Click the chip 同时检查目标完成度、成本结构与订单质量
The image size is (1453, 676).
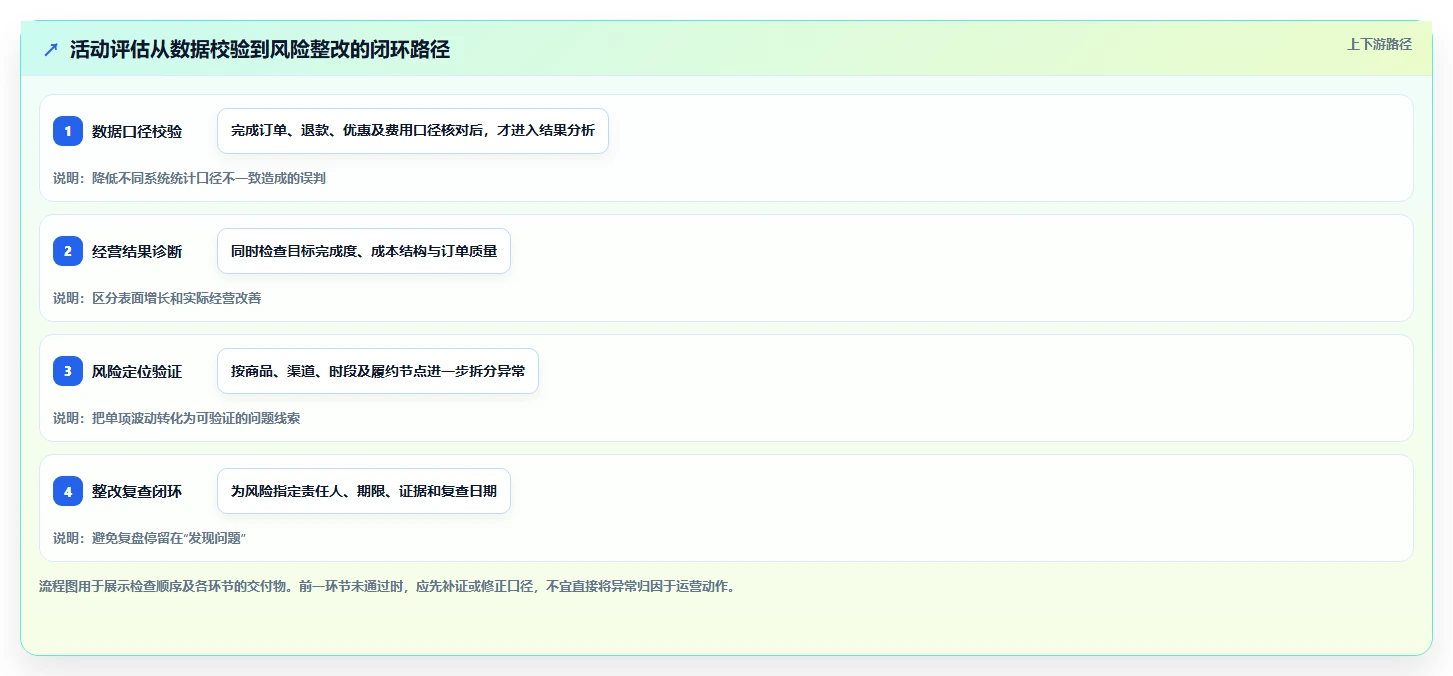click(364, 251)
